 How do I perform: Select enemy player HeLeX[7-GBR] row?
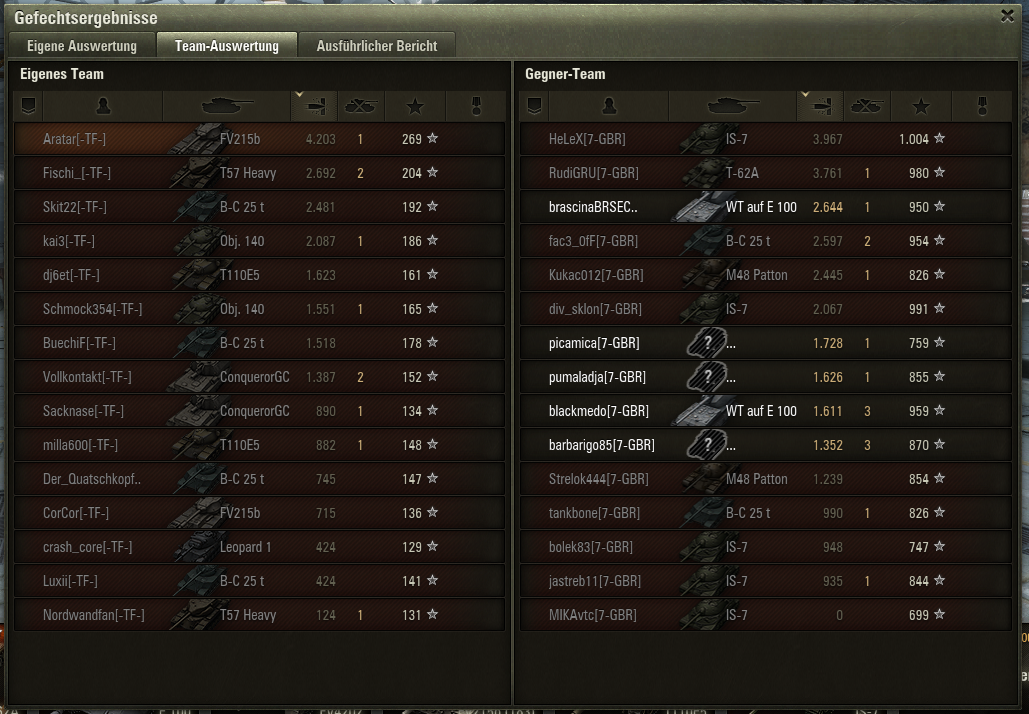(x=766, y=138)
